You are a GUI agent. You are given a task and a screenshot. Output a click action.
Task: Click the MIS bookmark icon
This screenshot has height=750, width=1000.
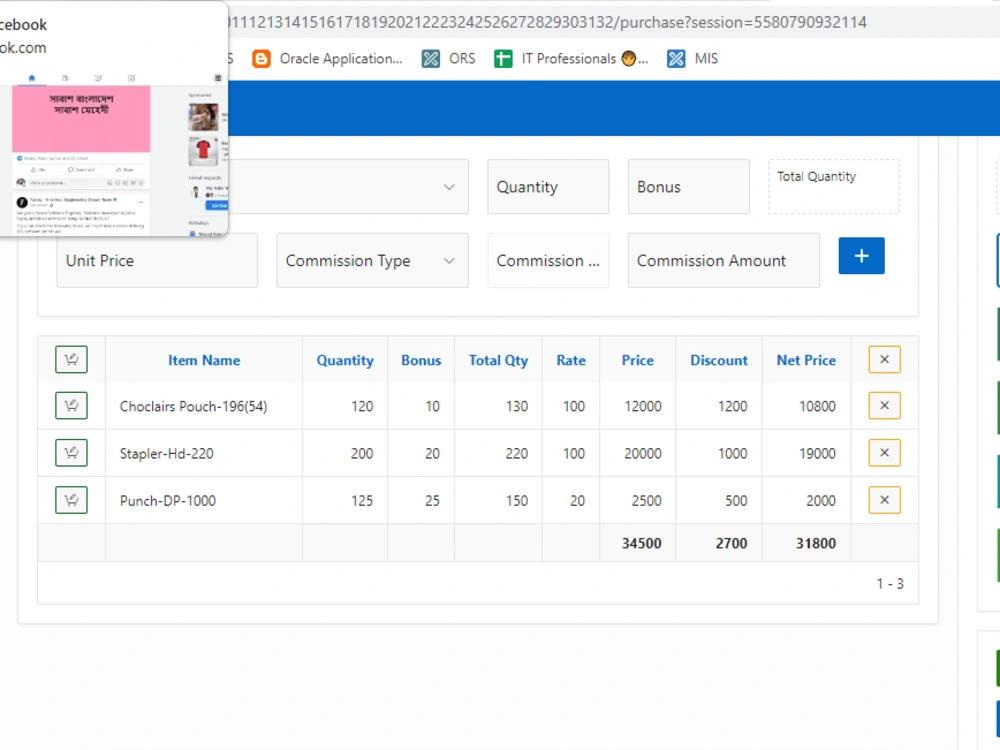point(676,59)
